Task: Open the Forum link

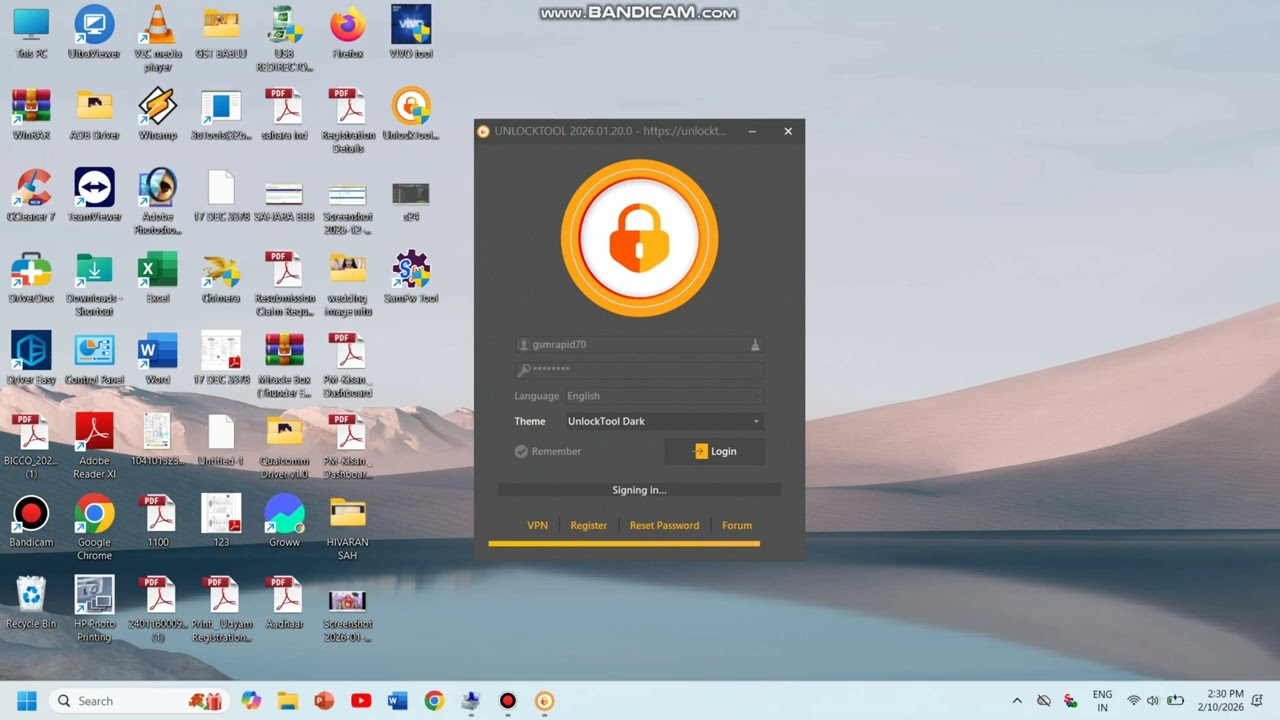Action: pyautogui.click(x=737, y=525)
